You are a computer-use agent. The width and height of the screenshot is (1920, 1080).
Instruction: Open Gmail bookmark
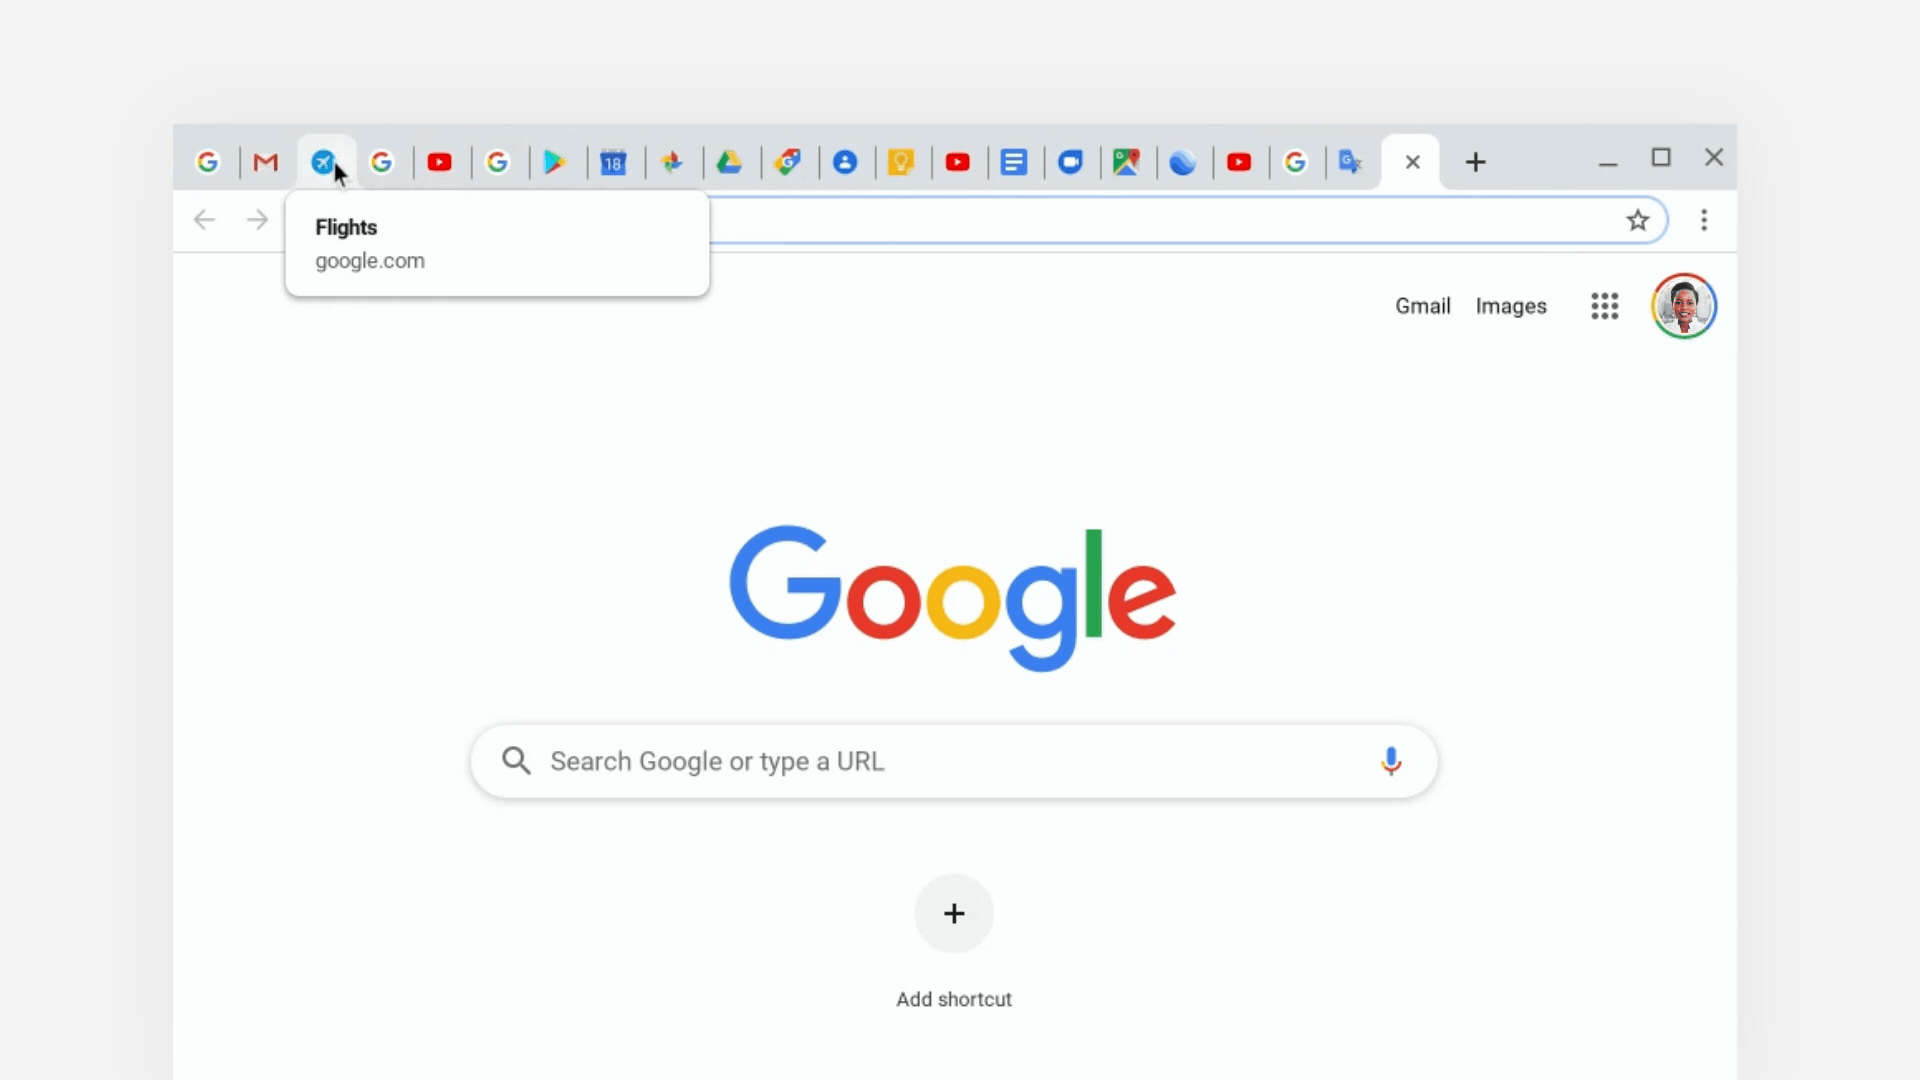265,161
